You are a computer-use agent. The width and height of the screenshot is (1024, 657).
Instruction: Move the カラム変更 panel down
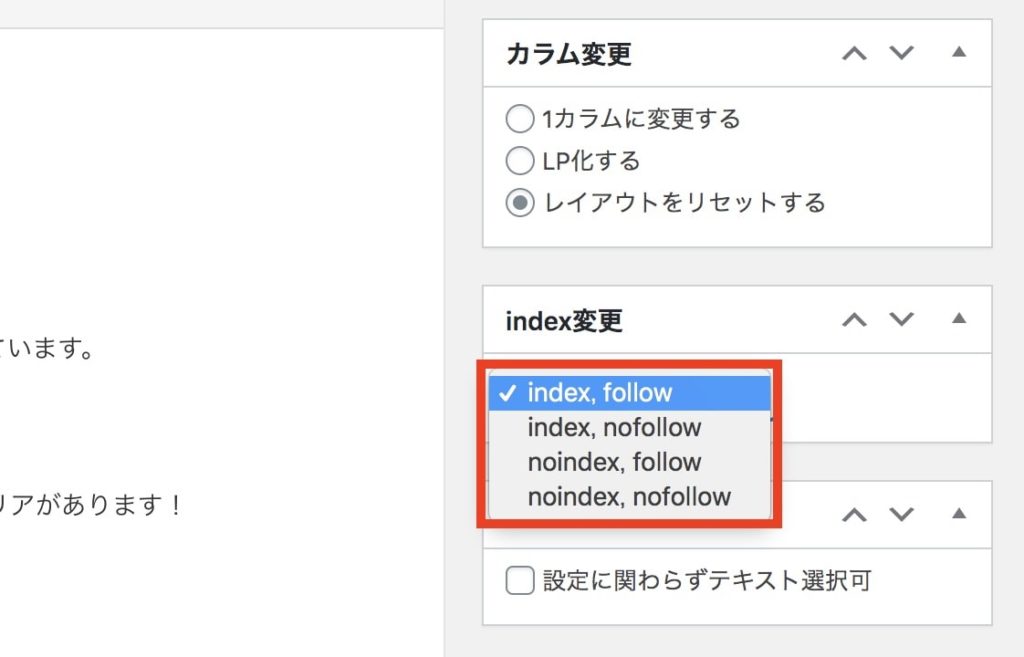tap(901, 53)
